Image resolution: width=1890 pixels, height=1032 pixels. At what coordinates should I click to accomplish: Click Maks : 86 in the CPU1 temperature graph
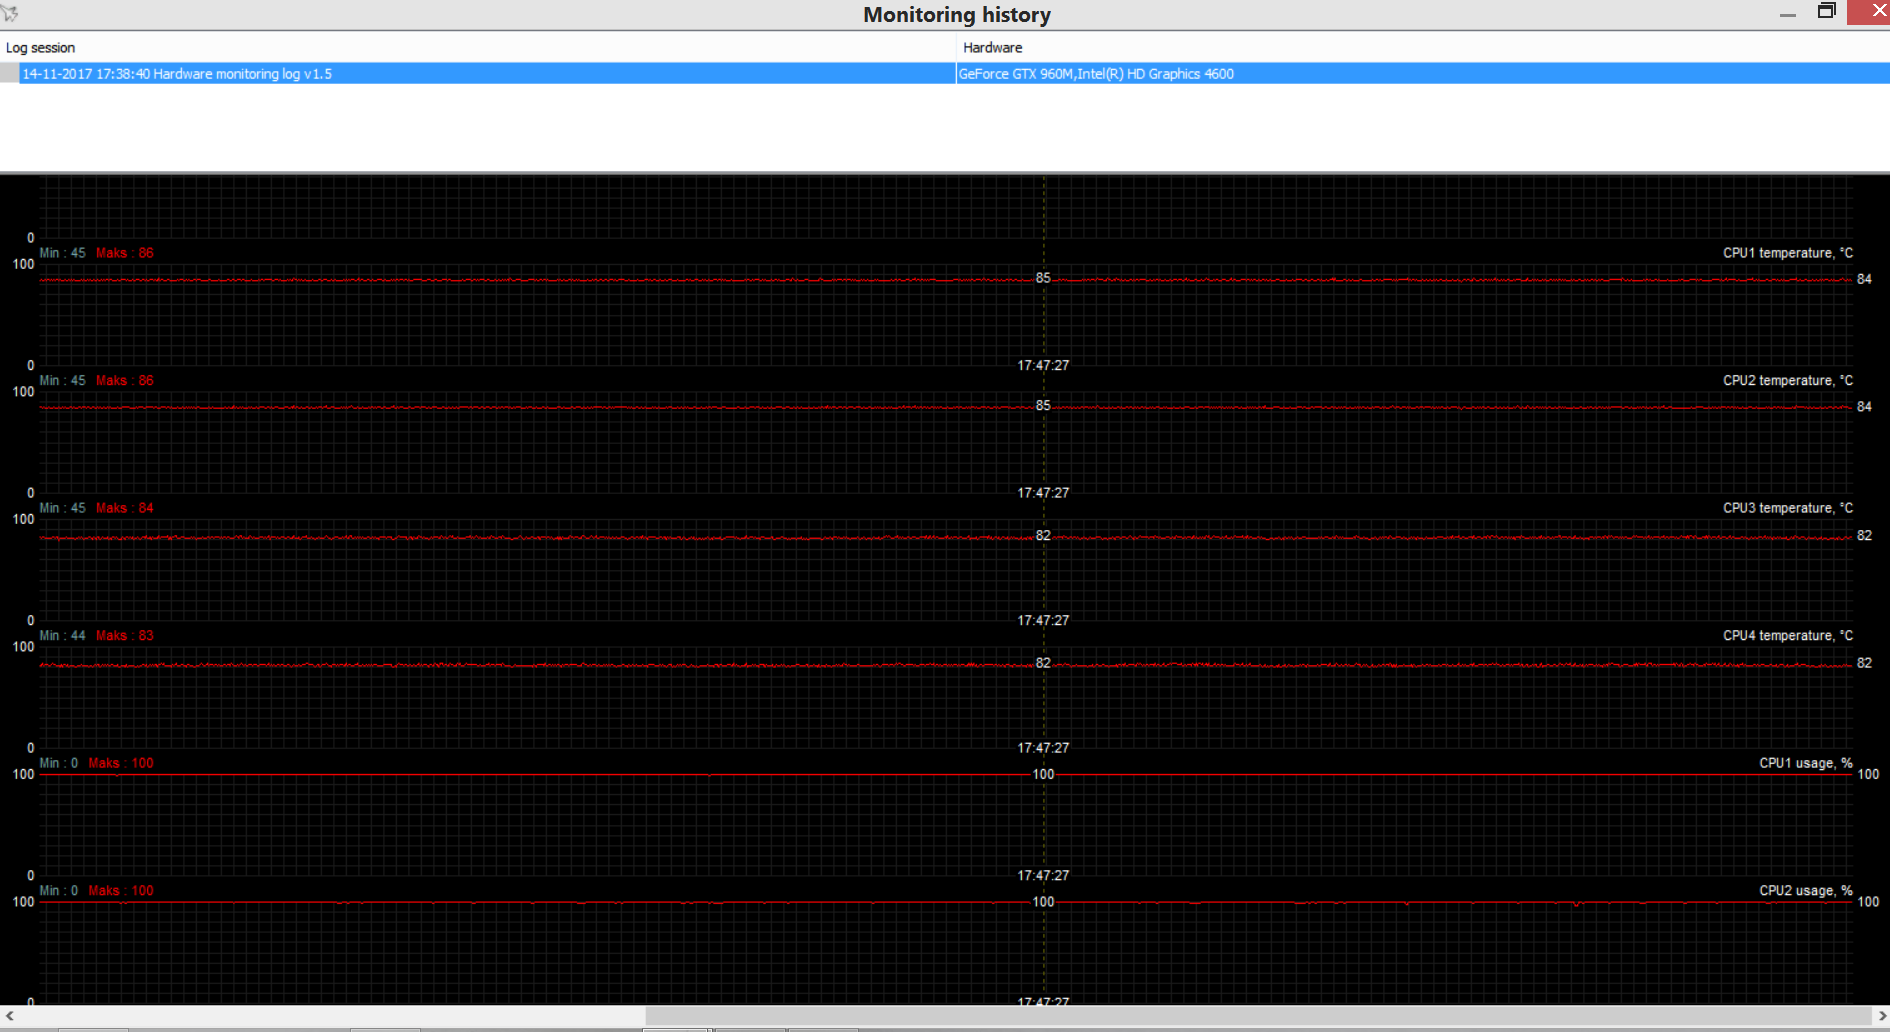click(125, 253)
